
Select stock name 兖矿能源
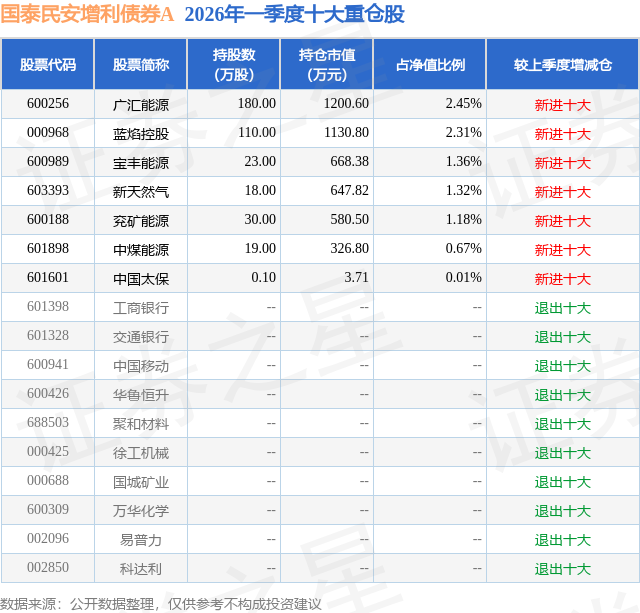(141, 221)
